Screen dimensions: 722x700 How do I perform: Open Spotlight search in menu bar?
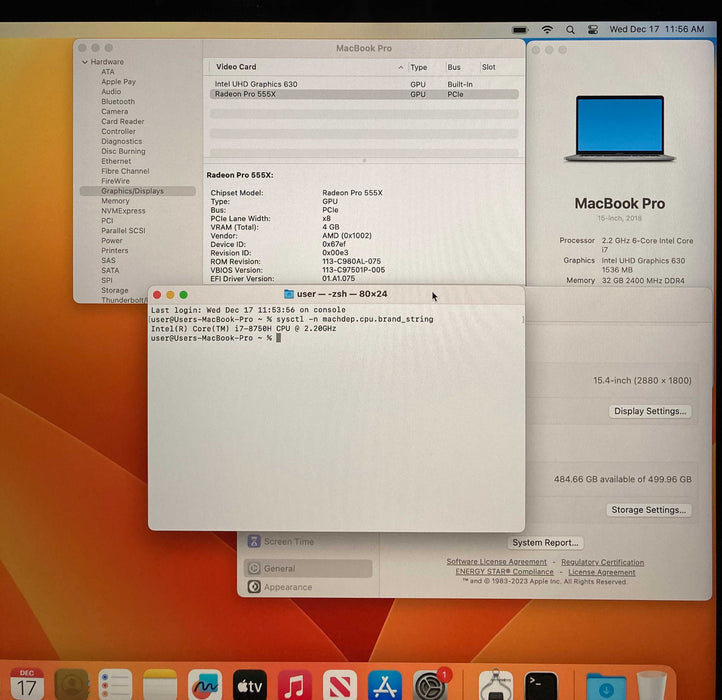tap(570, 29)
